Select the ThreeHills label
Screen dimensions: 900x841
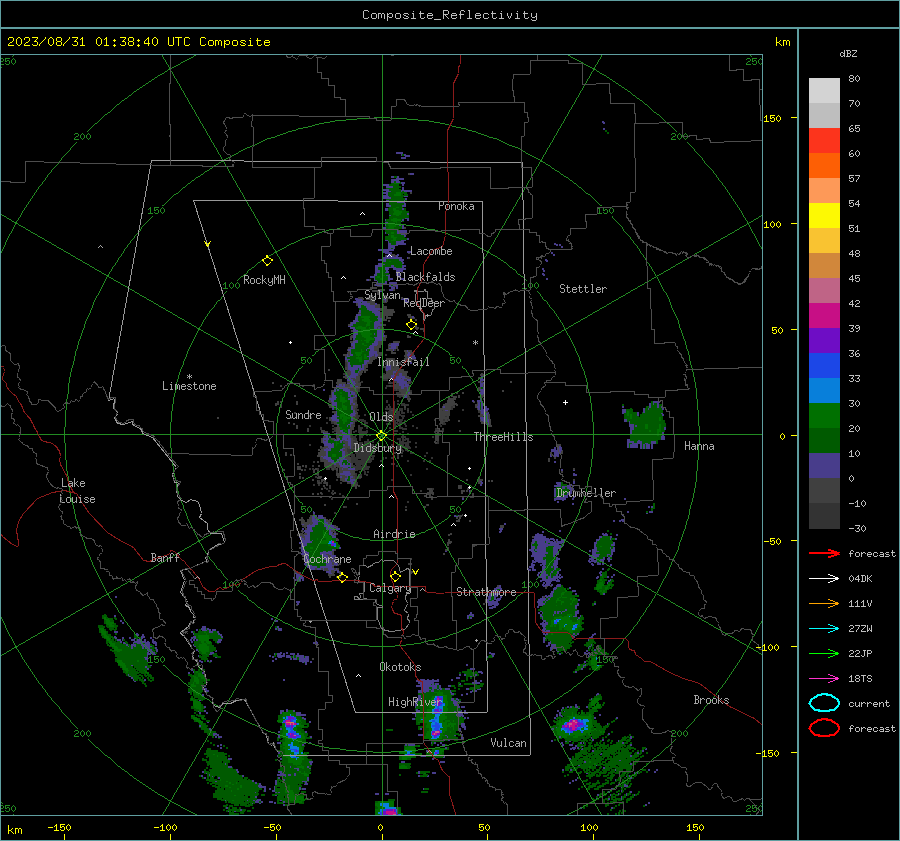pos(503,437)
